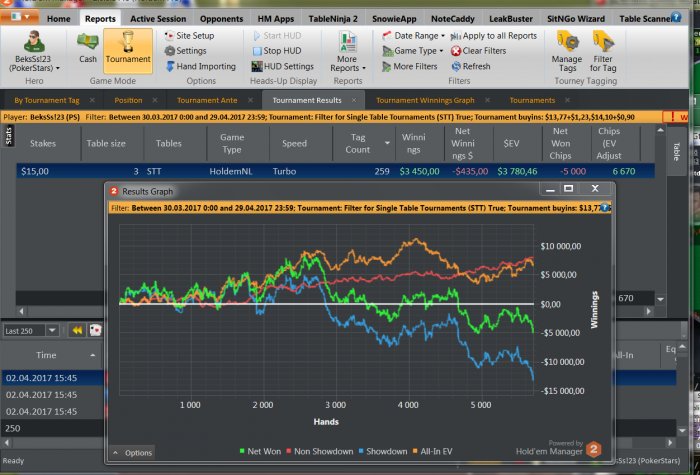Switch to the Opponents ribbon tab

point(223,18)
